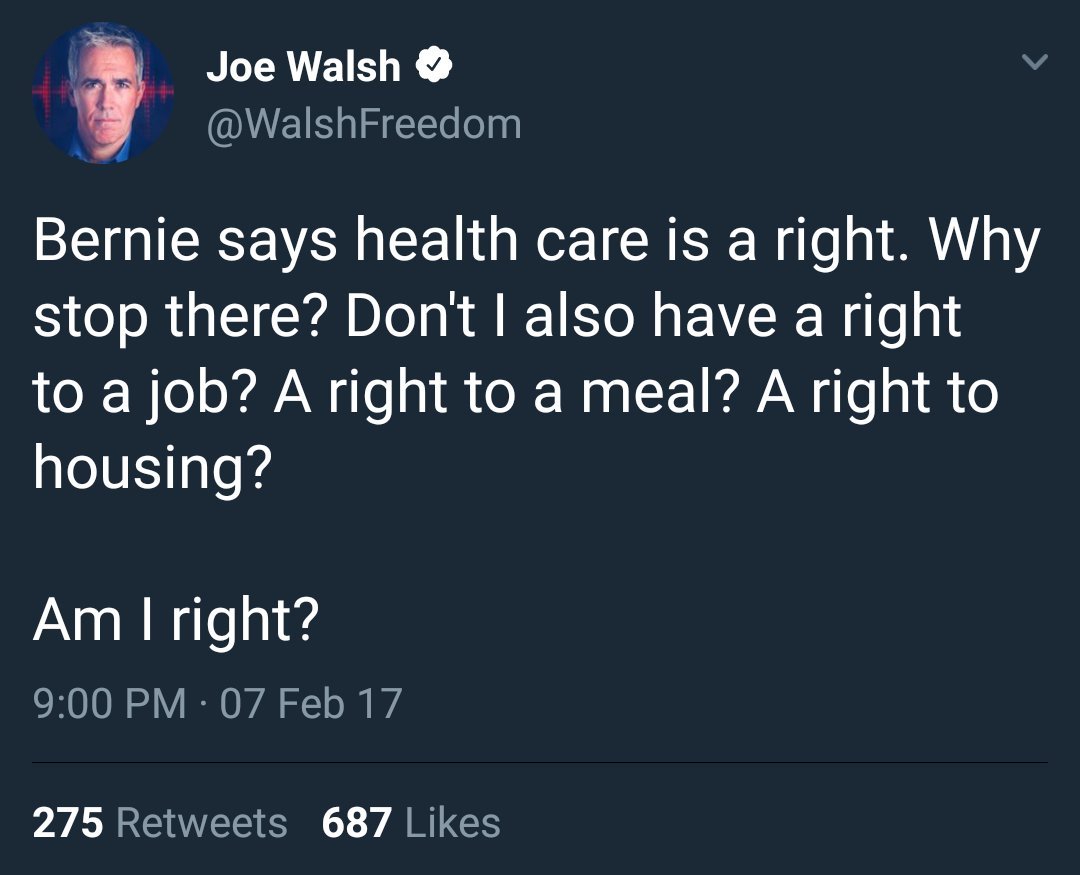This screenshot has height=875, width=1080.
Task: Click the 9:00 PM timestamp
Action: 110,703
